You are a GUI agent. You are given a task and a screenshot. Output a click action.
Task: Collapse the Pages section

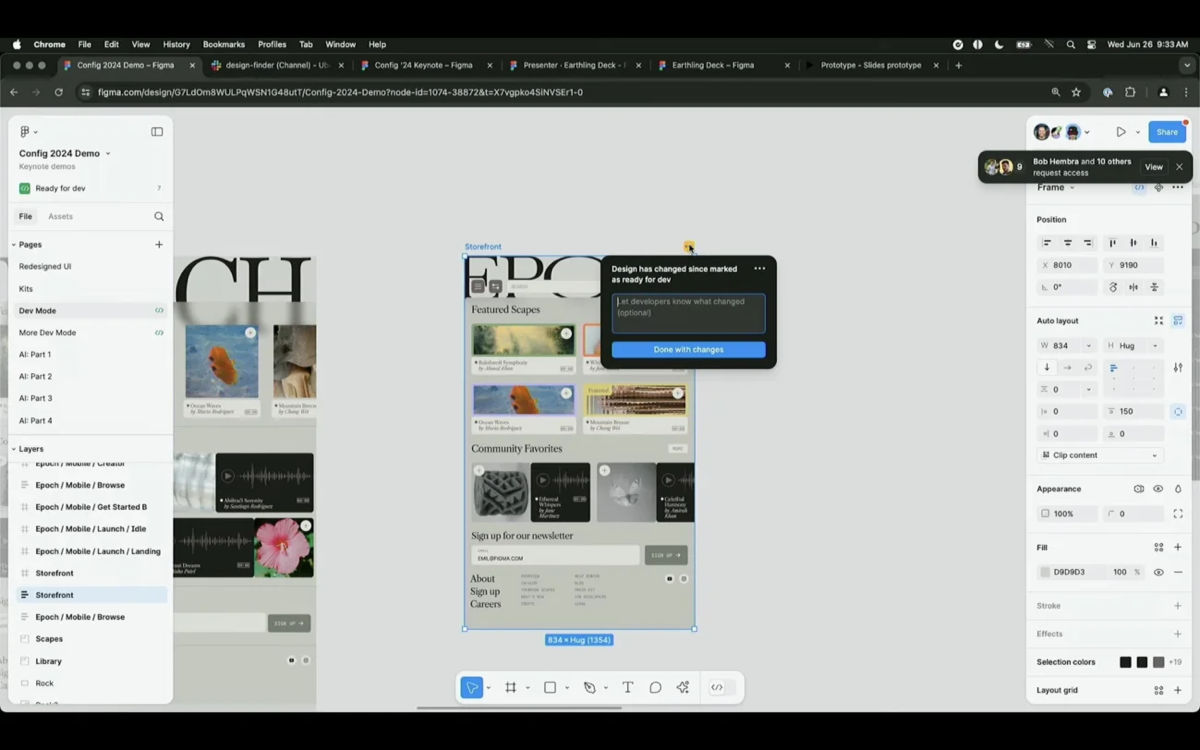pos(14,244)
